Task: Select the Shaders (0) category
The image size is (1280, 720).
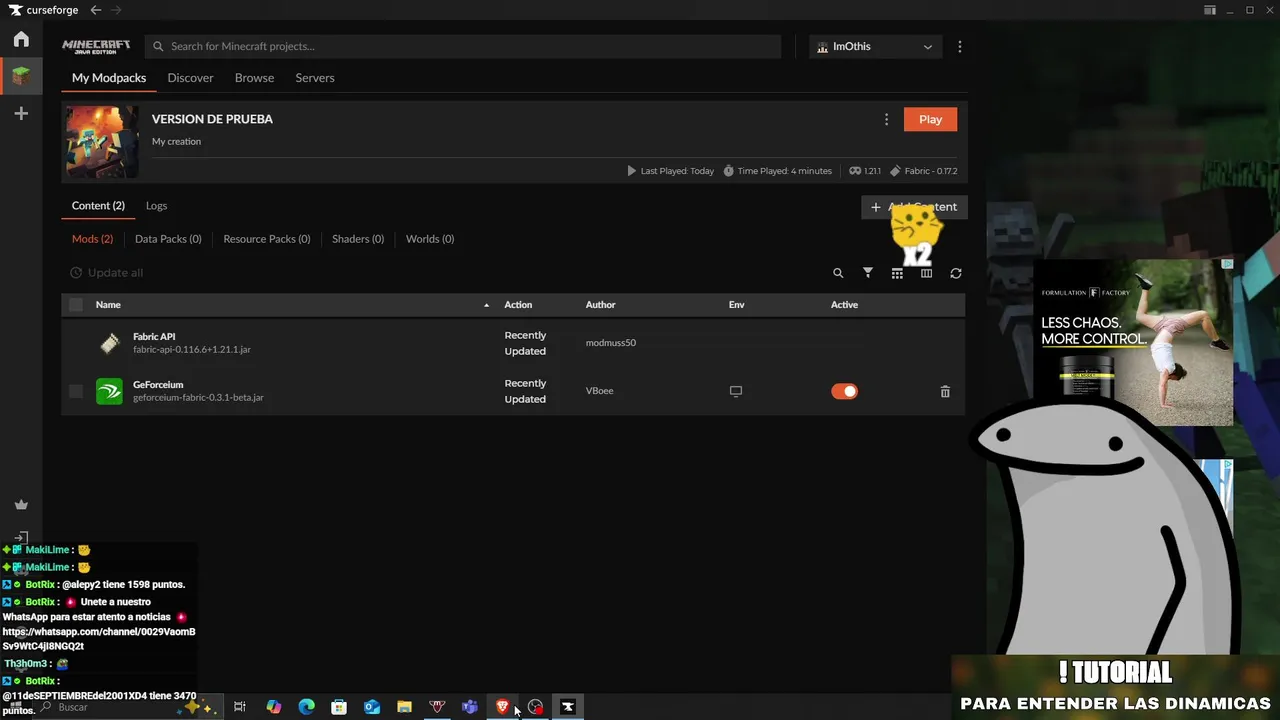Action: click(x=358, y=239)
